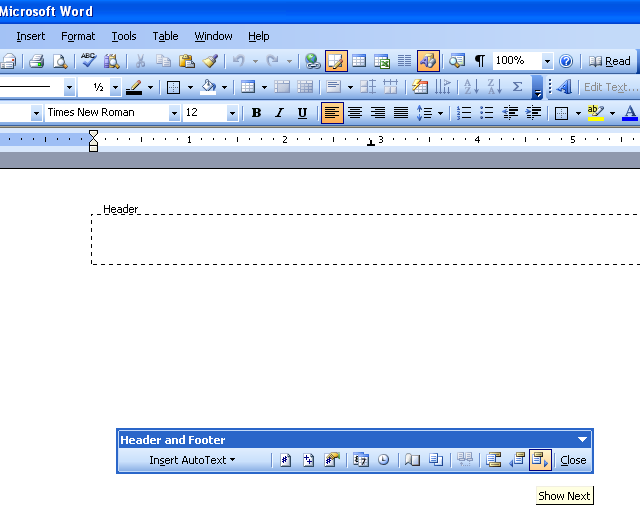Expand Insert AutoText dropdown

pos(192,460)
